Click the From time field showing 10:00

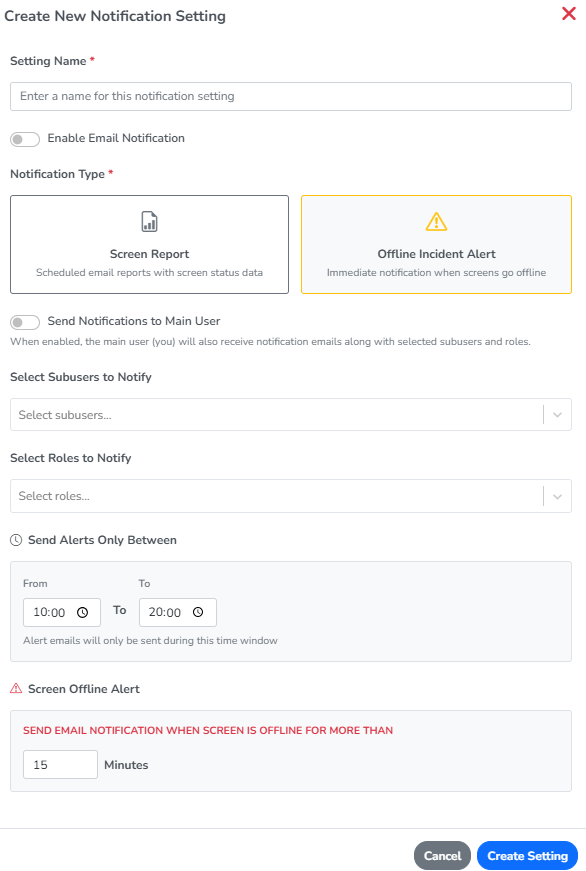[x=62, y=612]
